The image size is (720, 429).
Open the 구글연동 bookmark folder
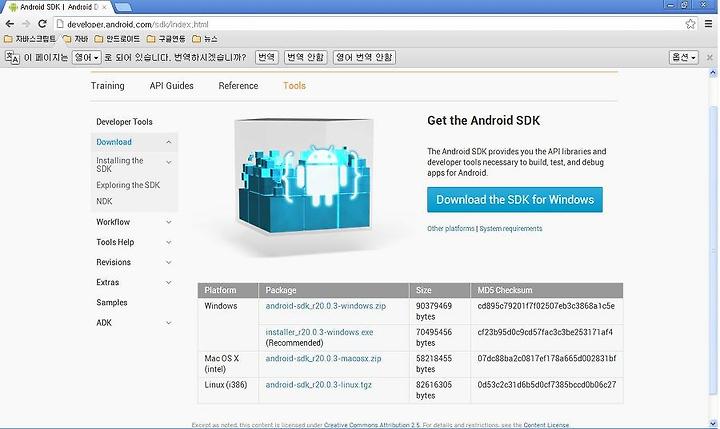pyautogui.click(x=166, y=39)
